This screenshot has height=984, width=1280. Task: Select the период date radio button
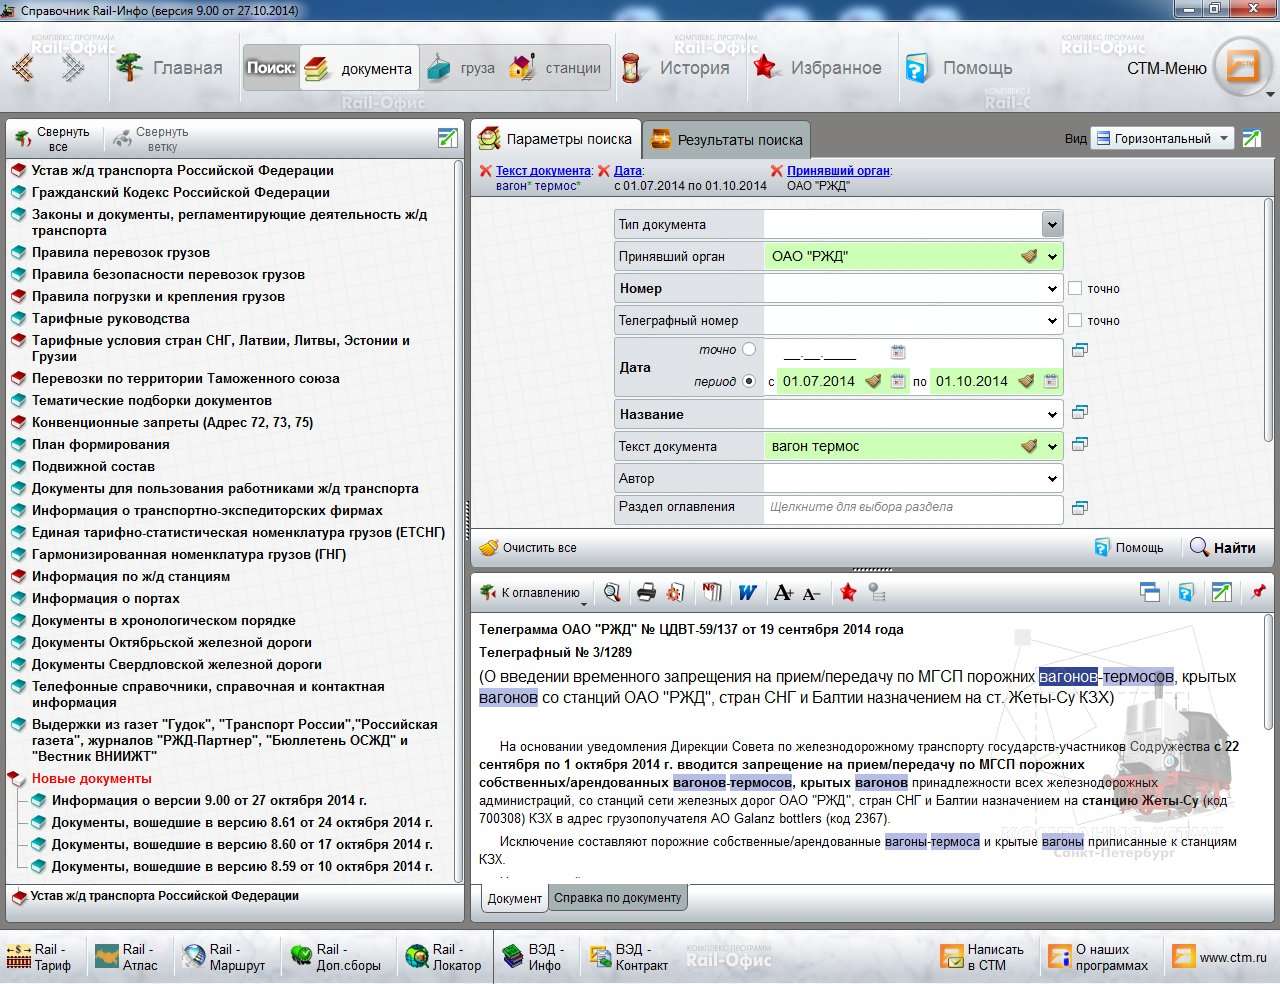(x=749, y=381)
